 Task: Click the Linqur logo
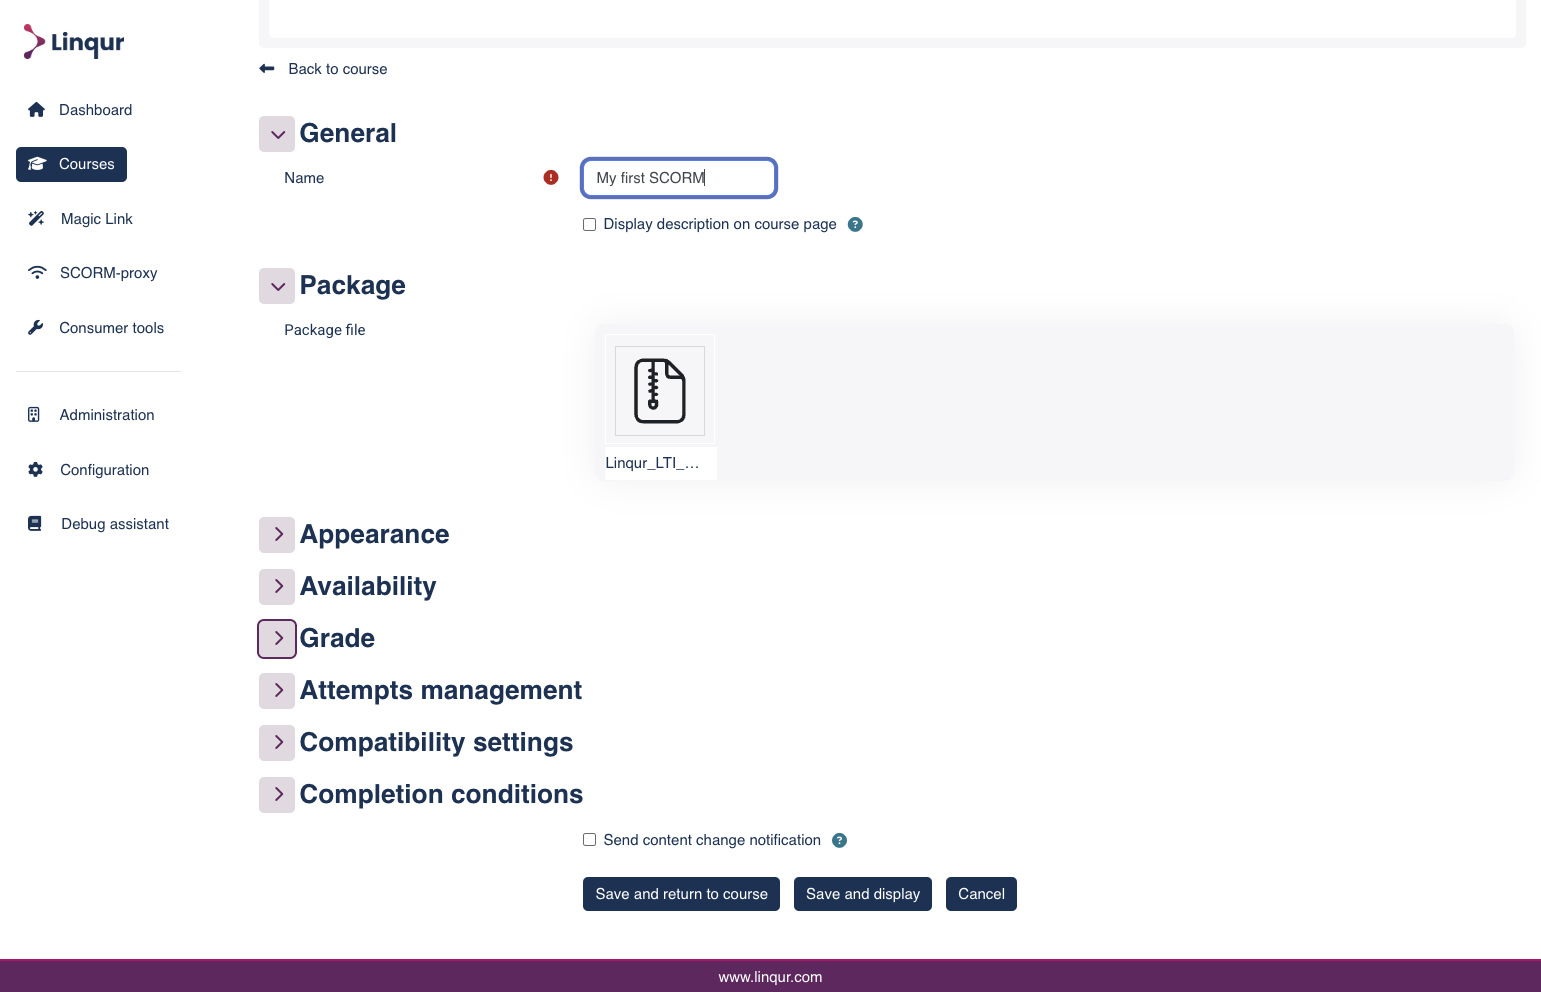[74, 42]
